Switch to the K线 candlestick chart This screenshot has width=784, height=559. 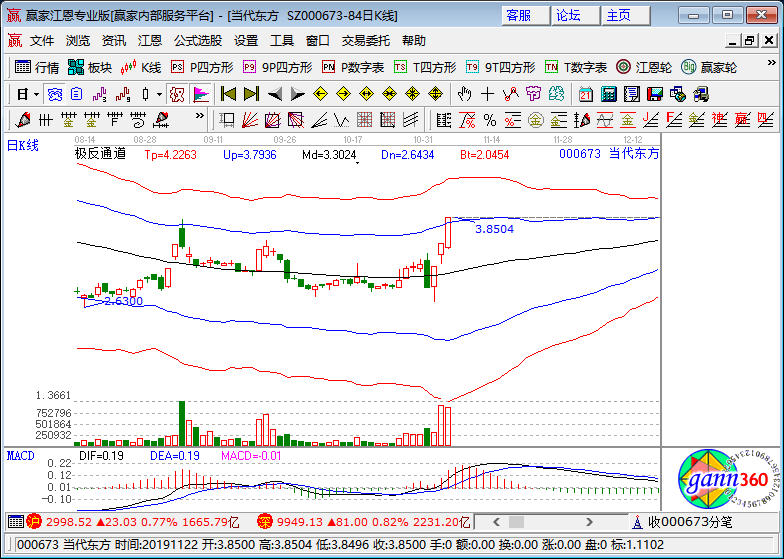click(142, 67)
